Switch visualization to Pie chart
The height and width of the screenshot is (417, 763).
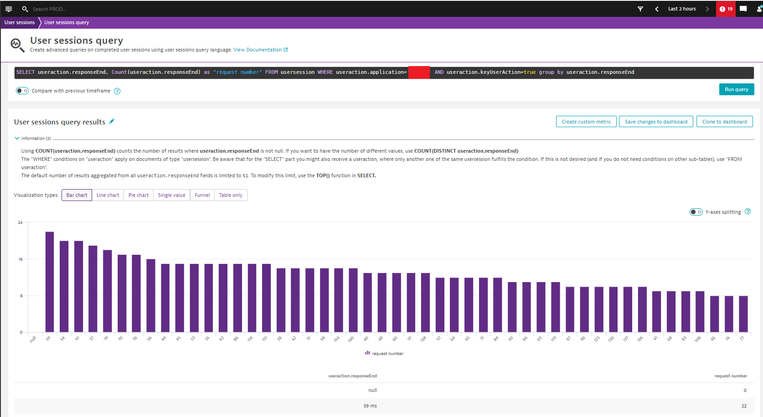coord(138,195)
